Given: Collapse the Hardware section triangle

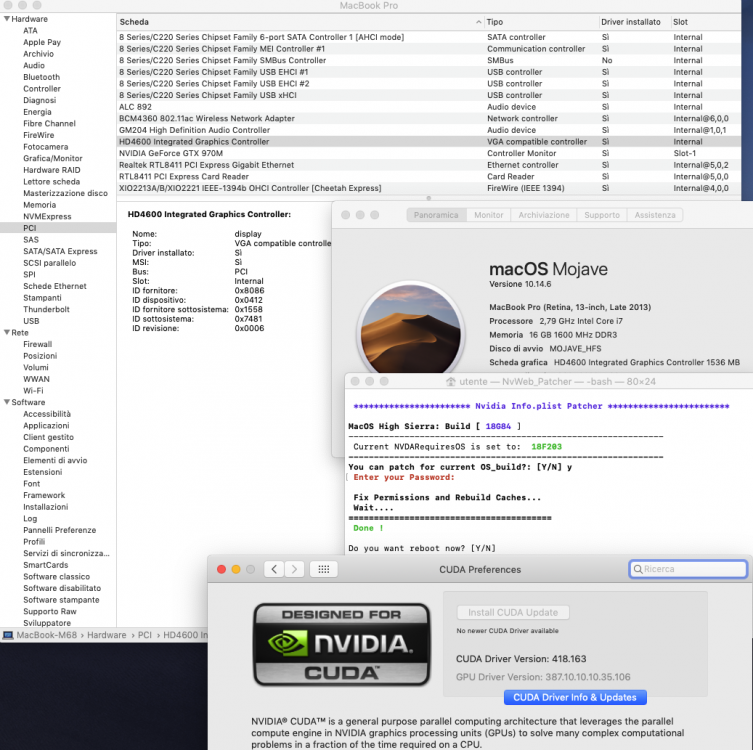Looking at the screenshot, I should [7, 19].
